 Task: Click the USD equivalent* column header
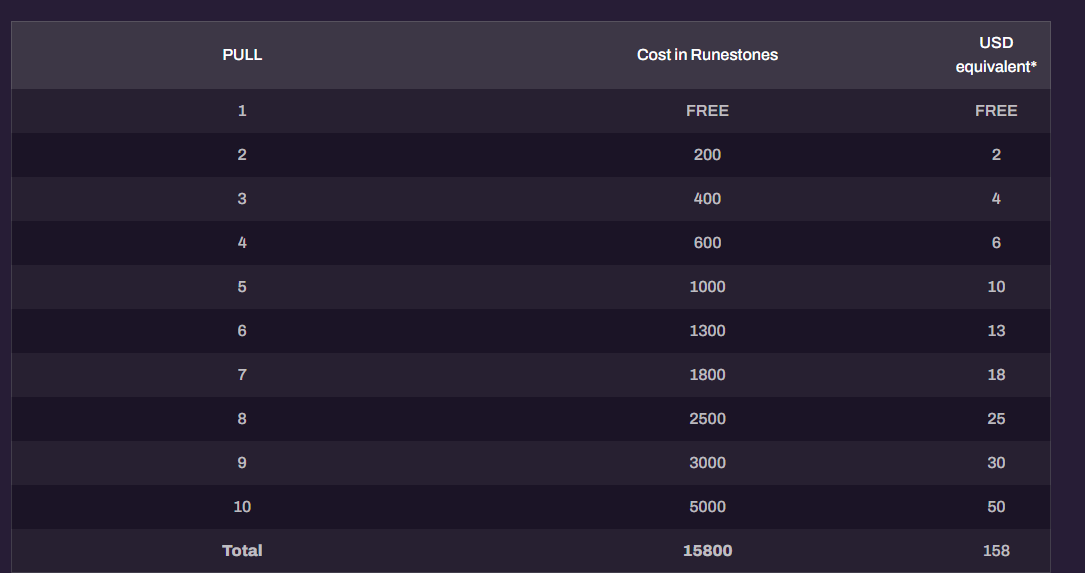pyautogui.click(x=996, y=55)
